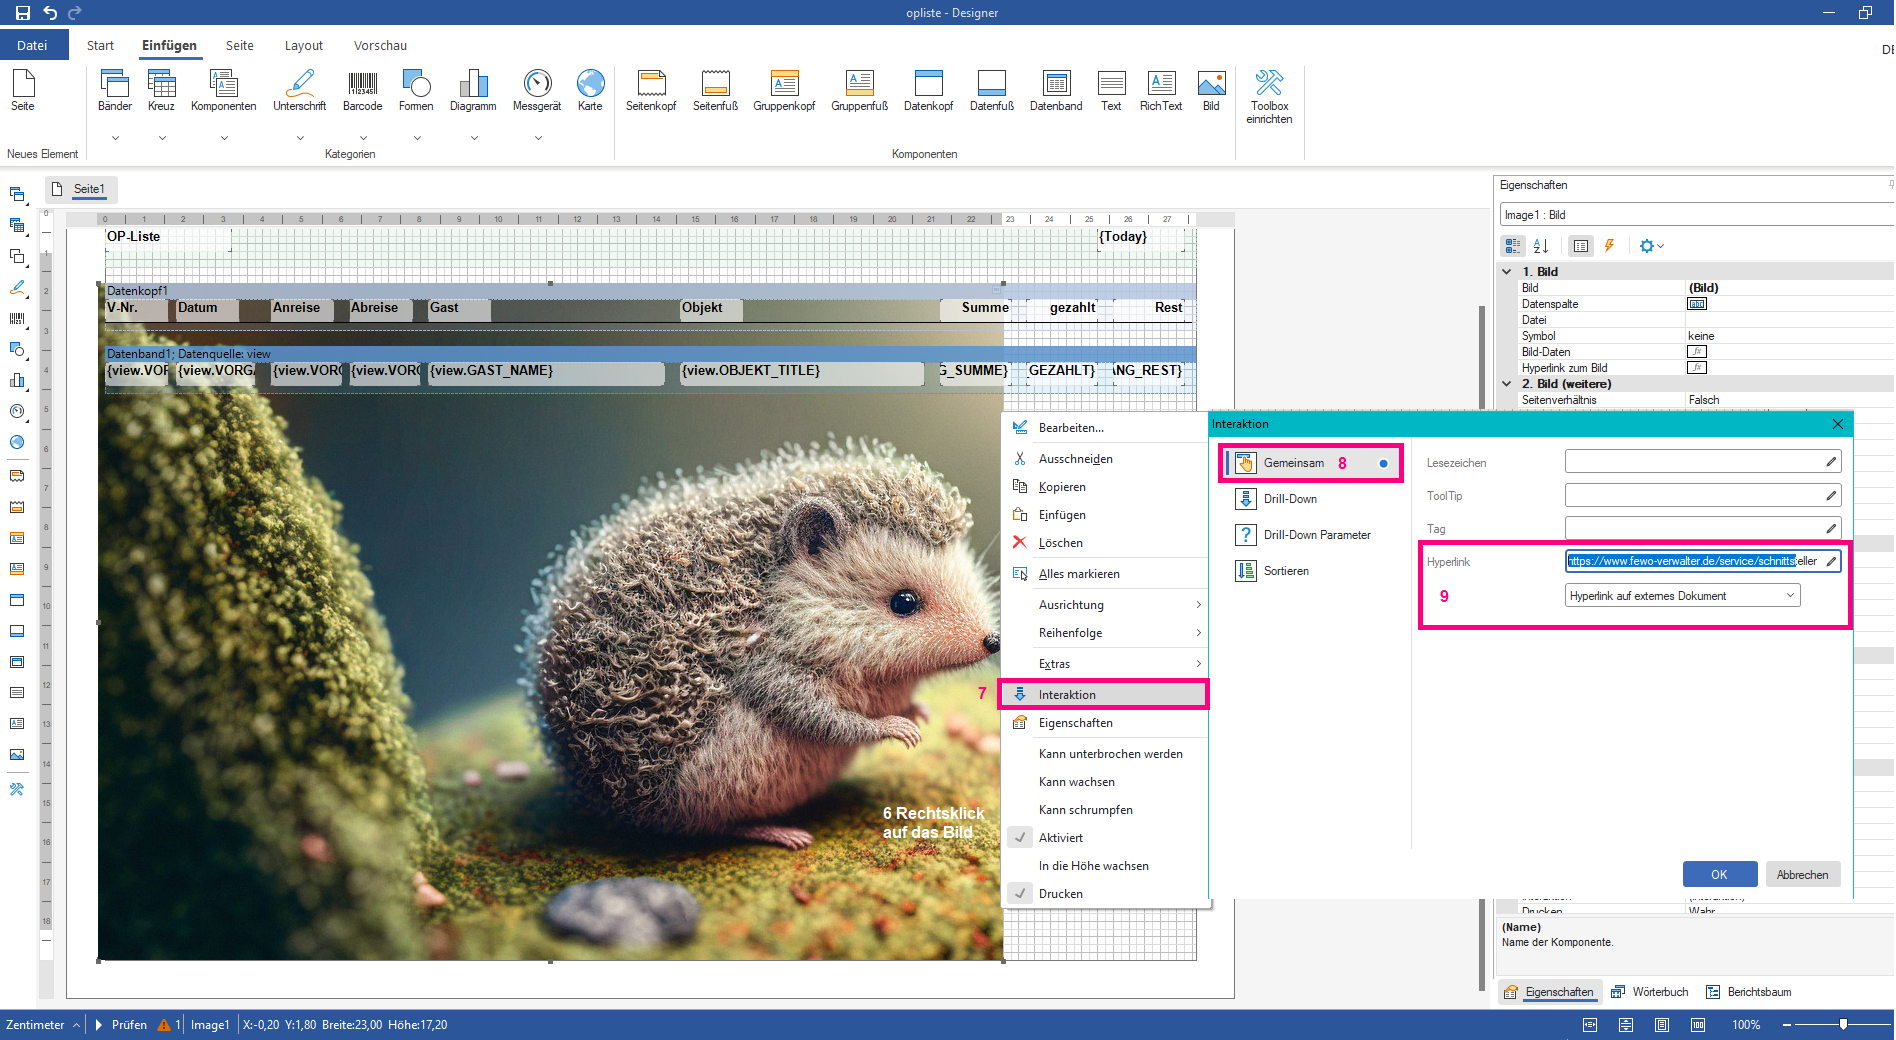
Task: Switch to Wörterbuch panel tab
Action: click(x=1650, y=992)
